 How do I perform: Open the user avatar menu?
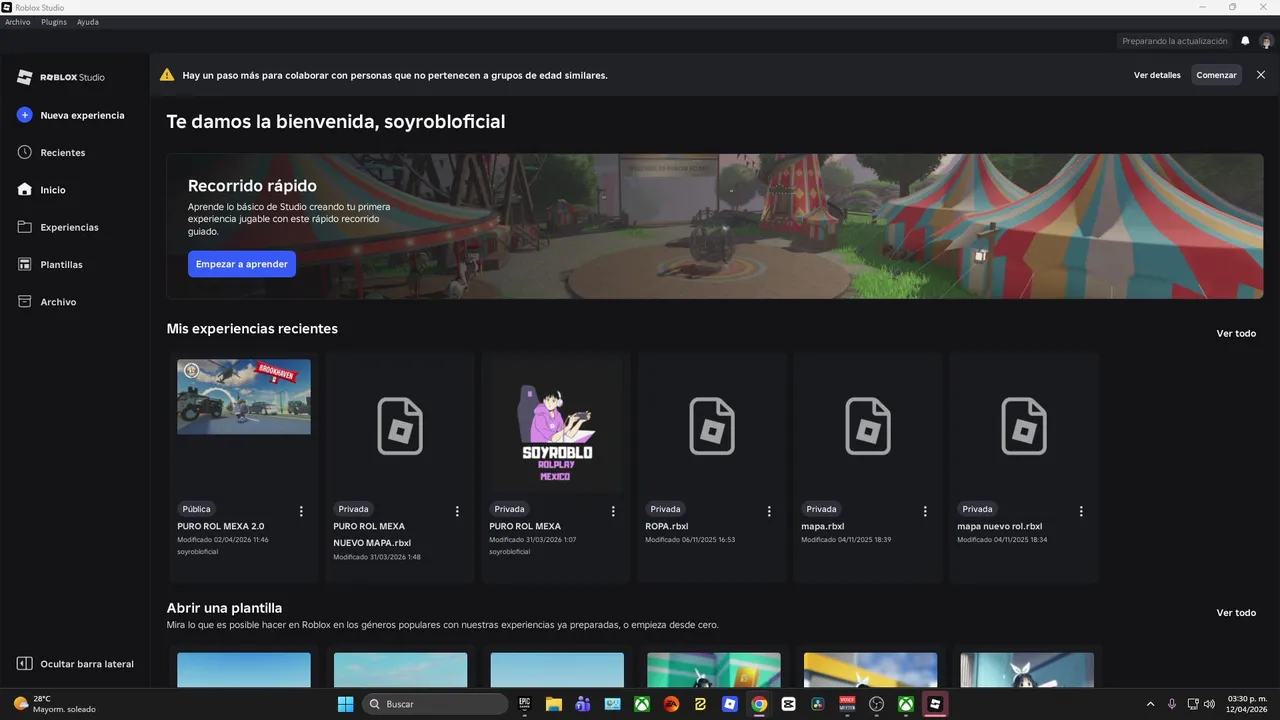(1267, 41)
